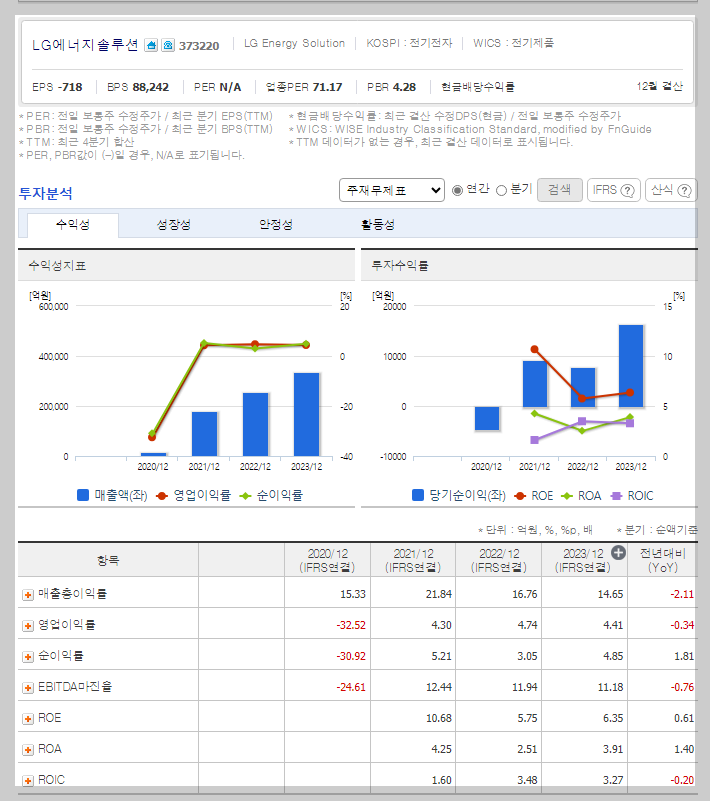Screen dimensions: 710x801
Task: Select the 분기 radio button
Action: coord(502,190)
